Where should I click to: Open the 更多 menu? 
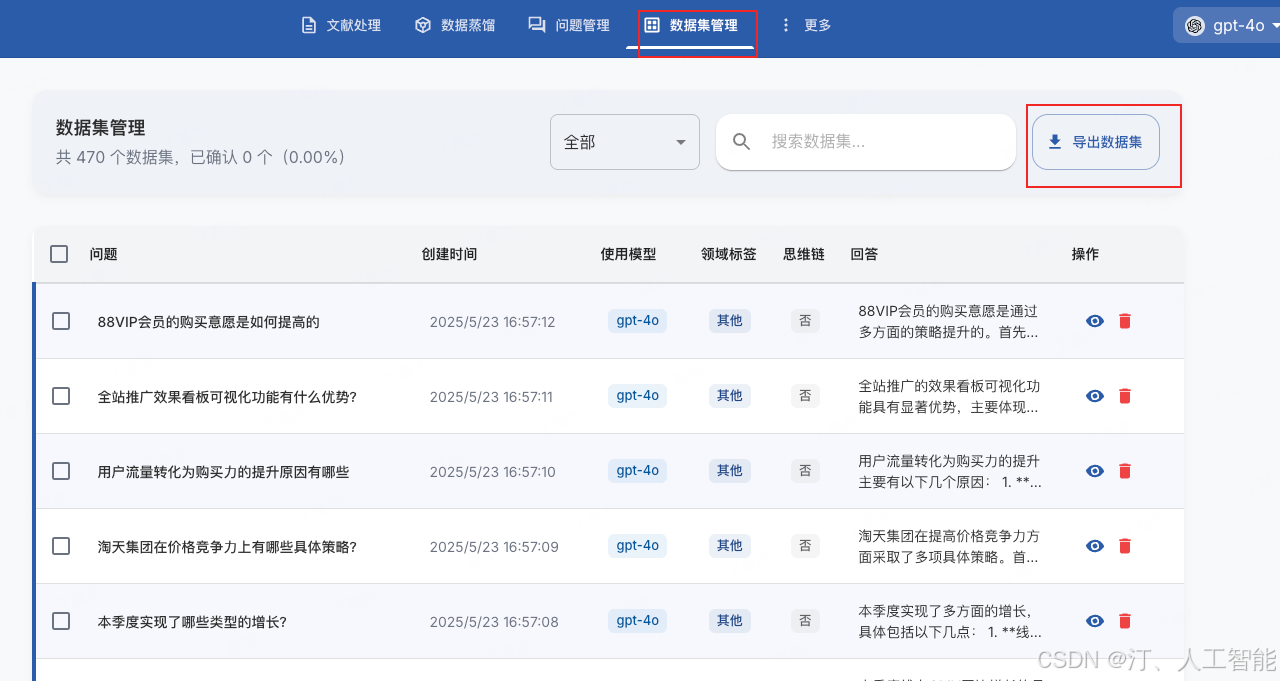(805, 25)
